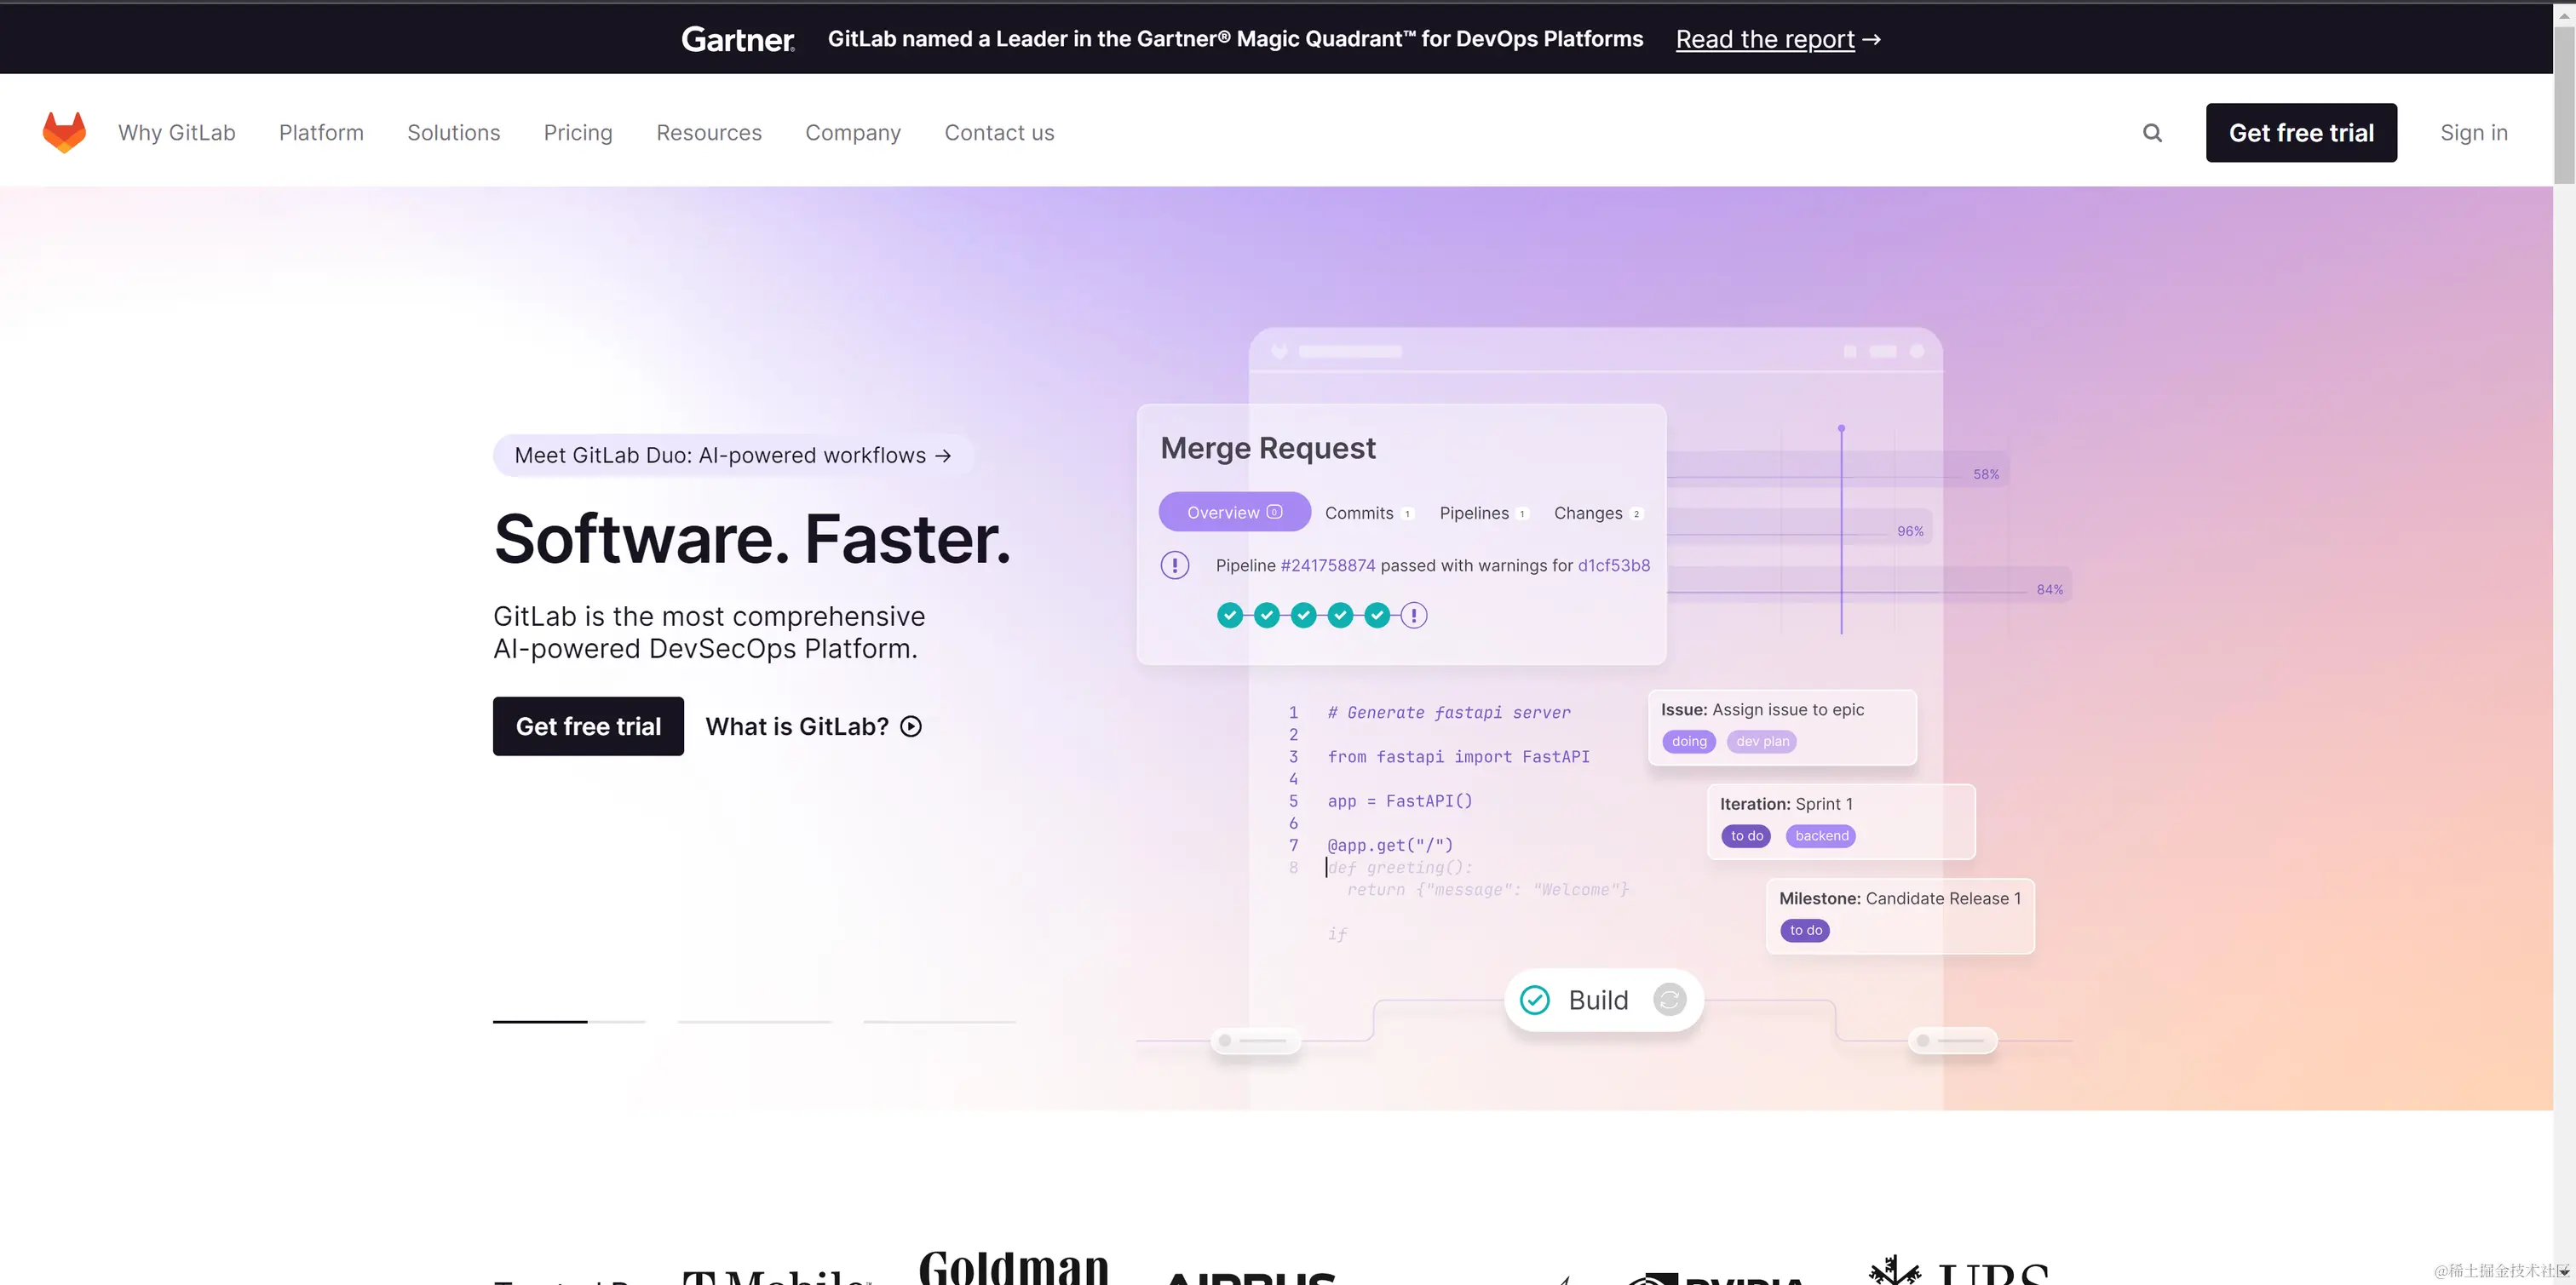The width and height of the screenshot is (2576, 1285).
Task: Click the 84% chart value
Action: [x=2049, y=589]
